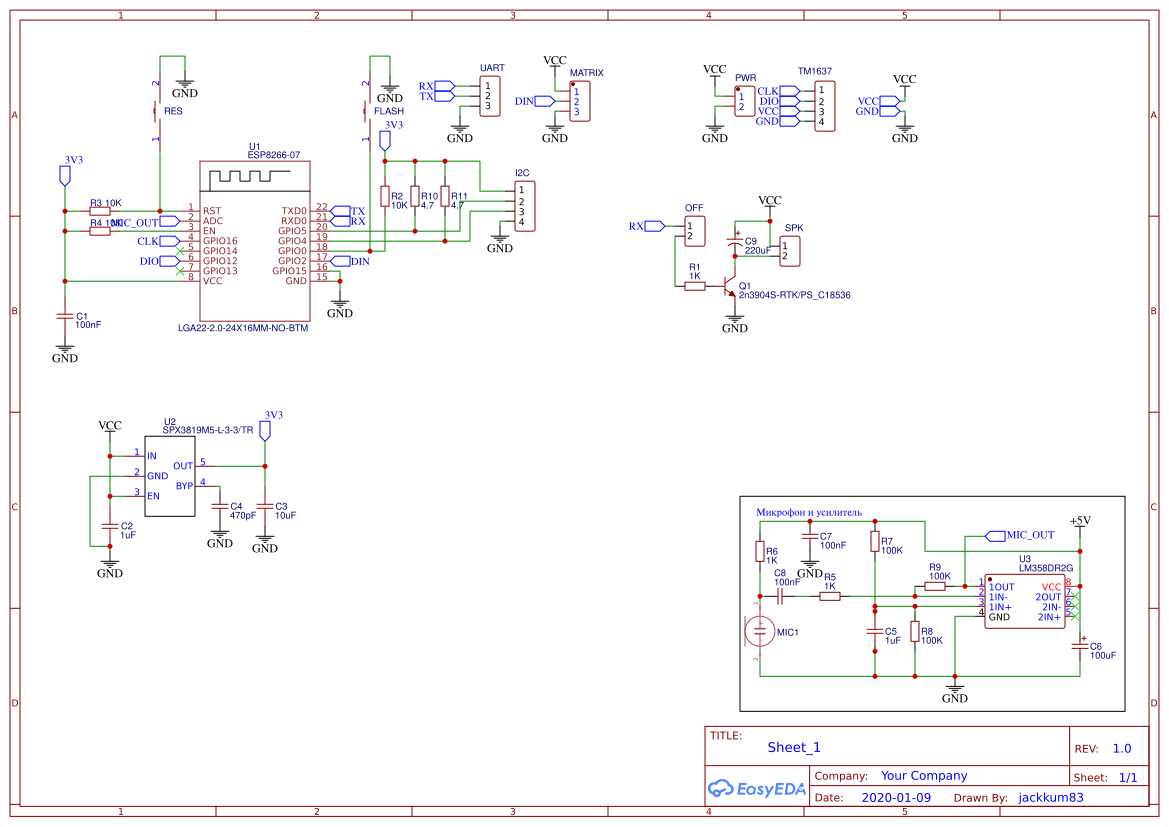Click resistor R3 10K symbol

point(100,209)
